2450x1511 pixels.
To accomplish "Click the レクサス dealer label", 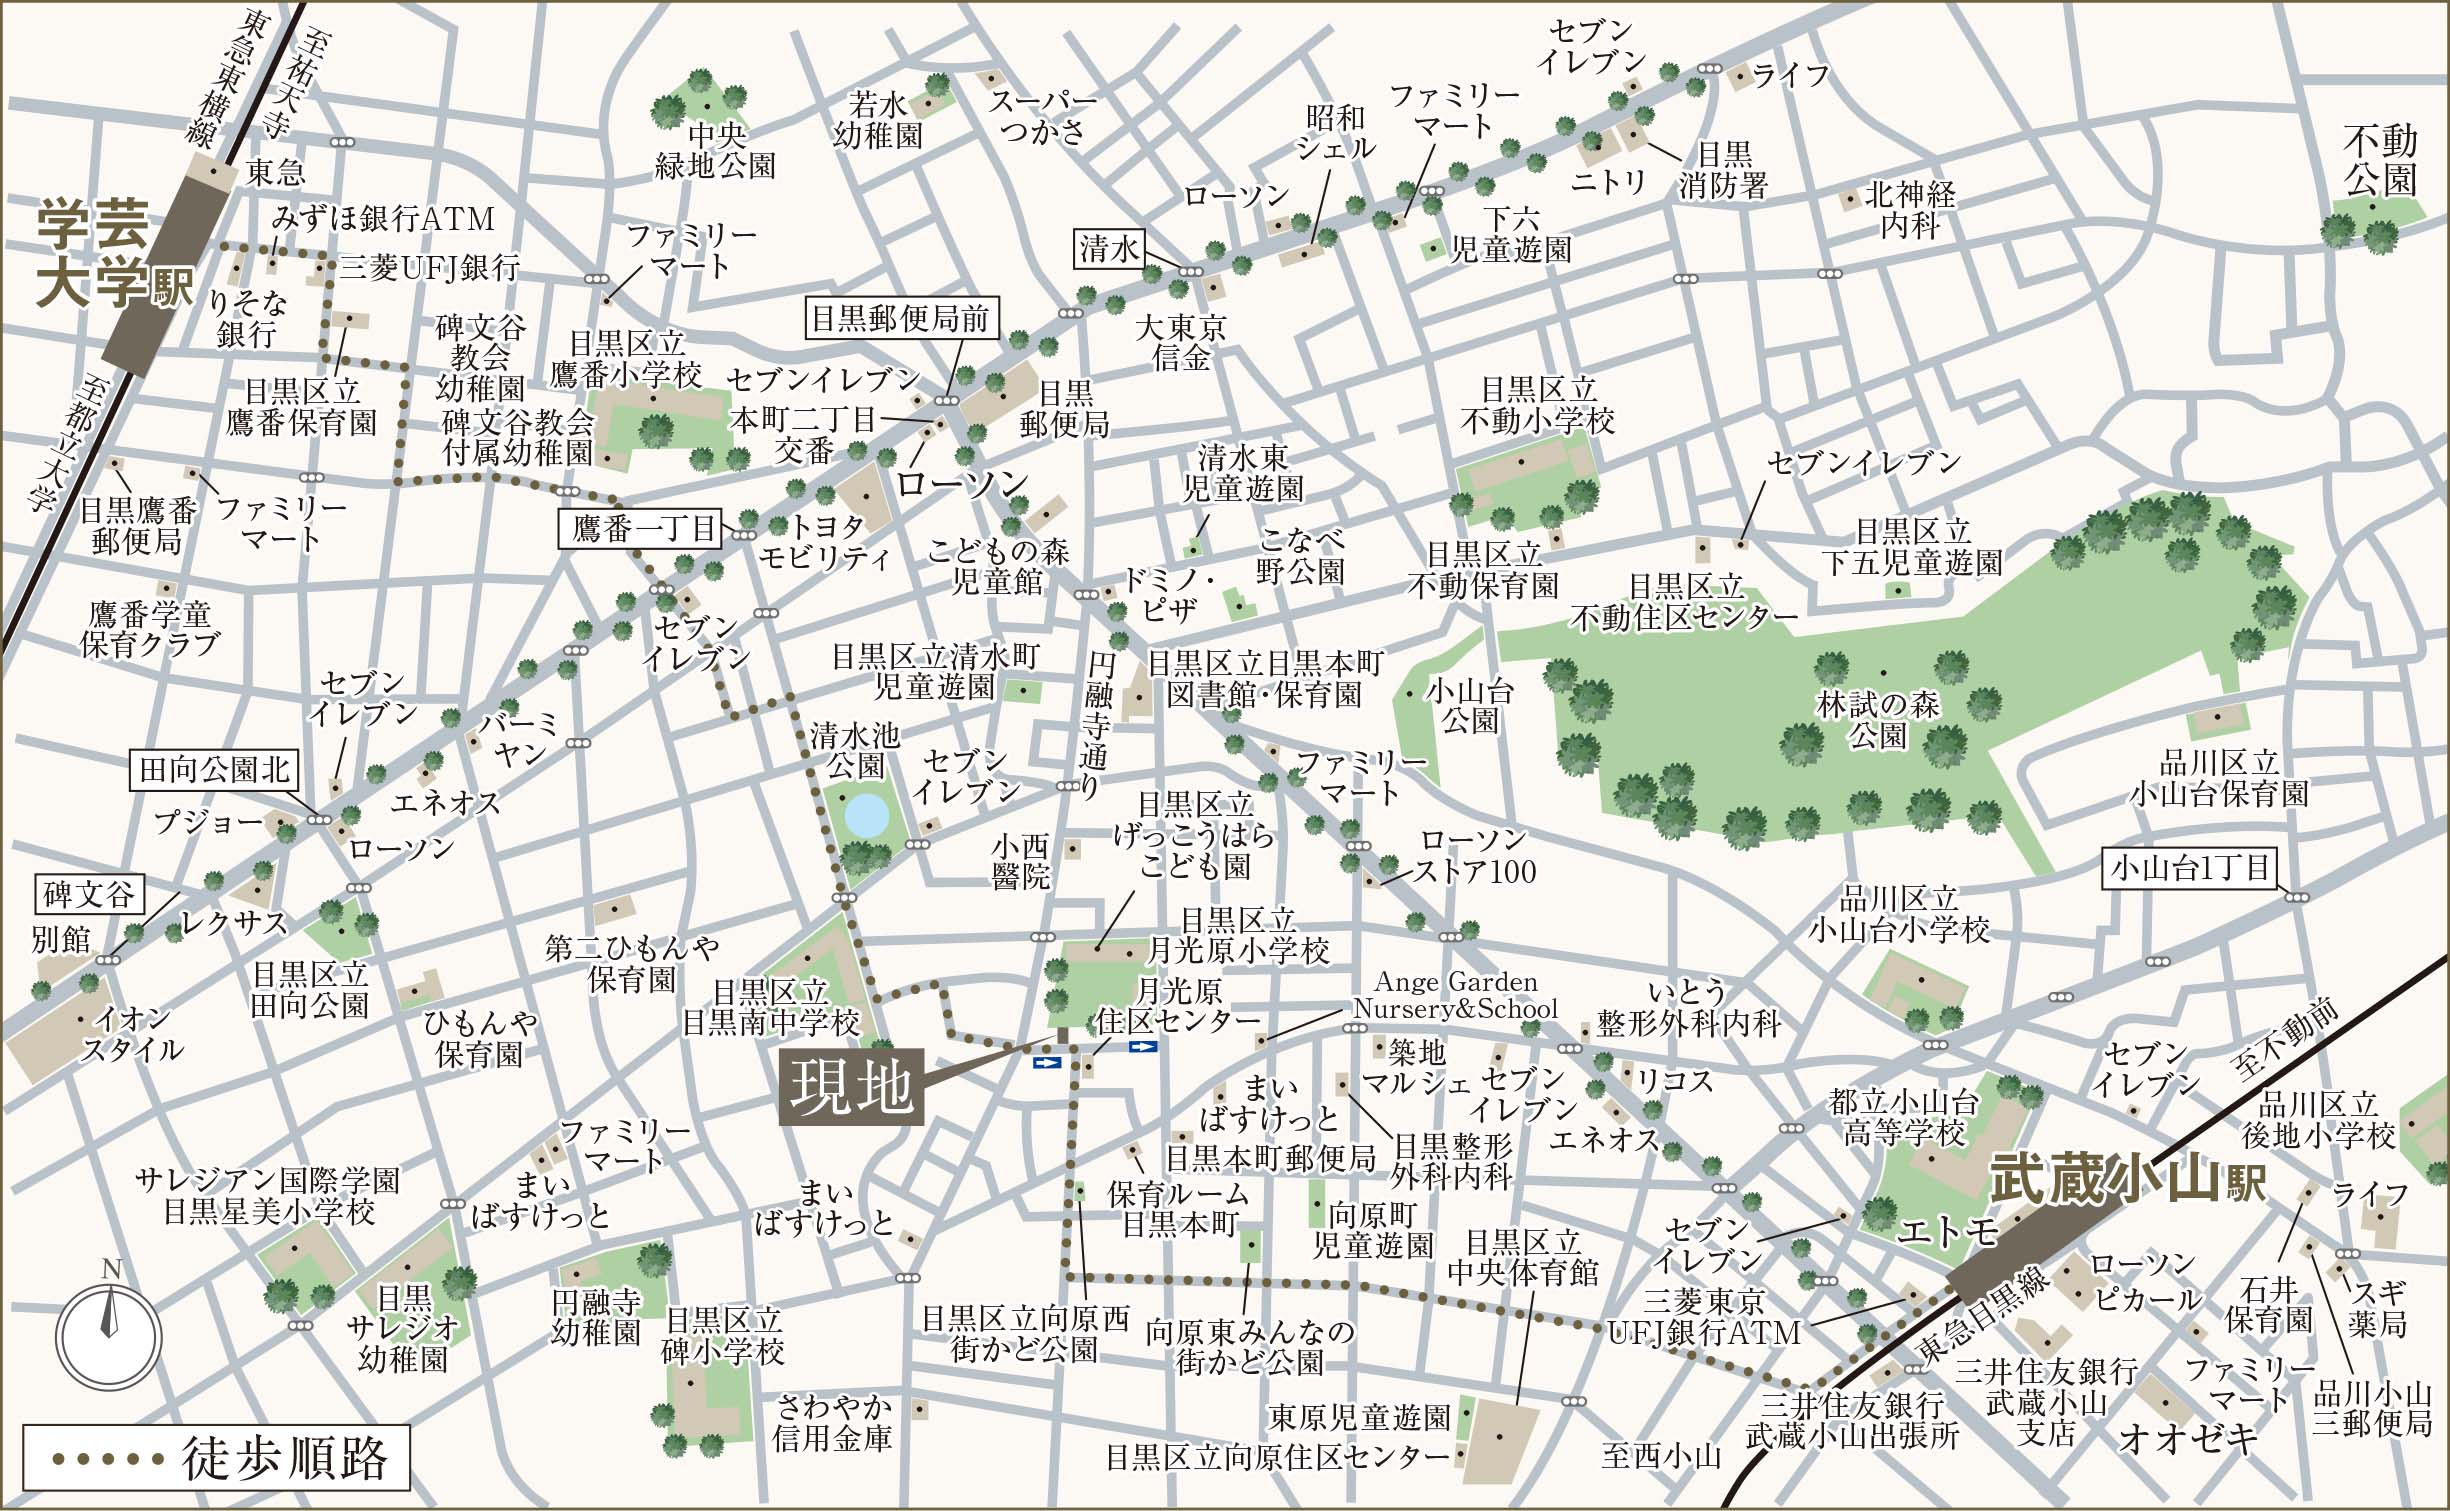I will 234,922.
